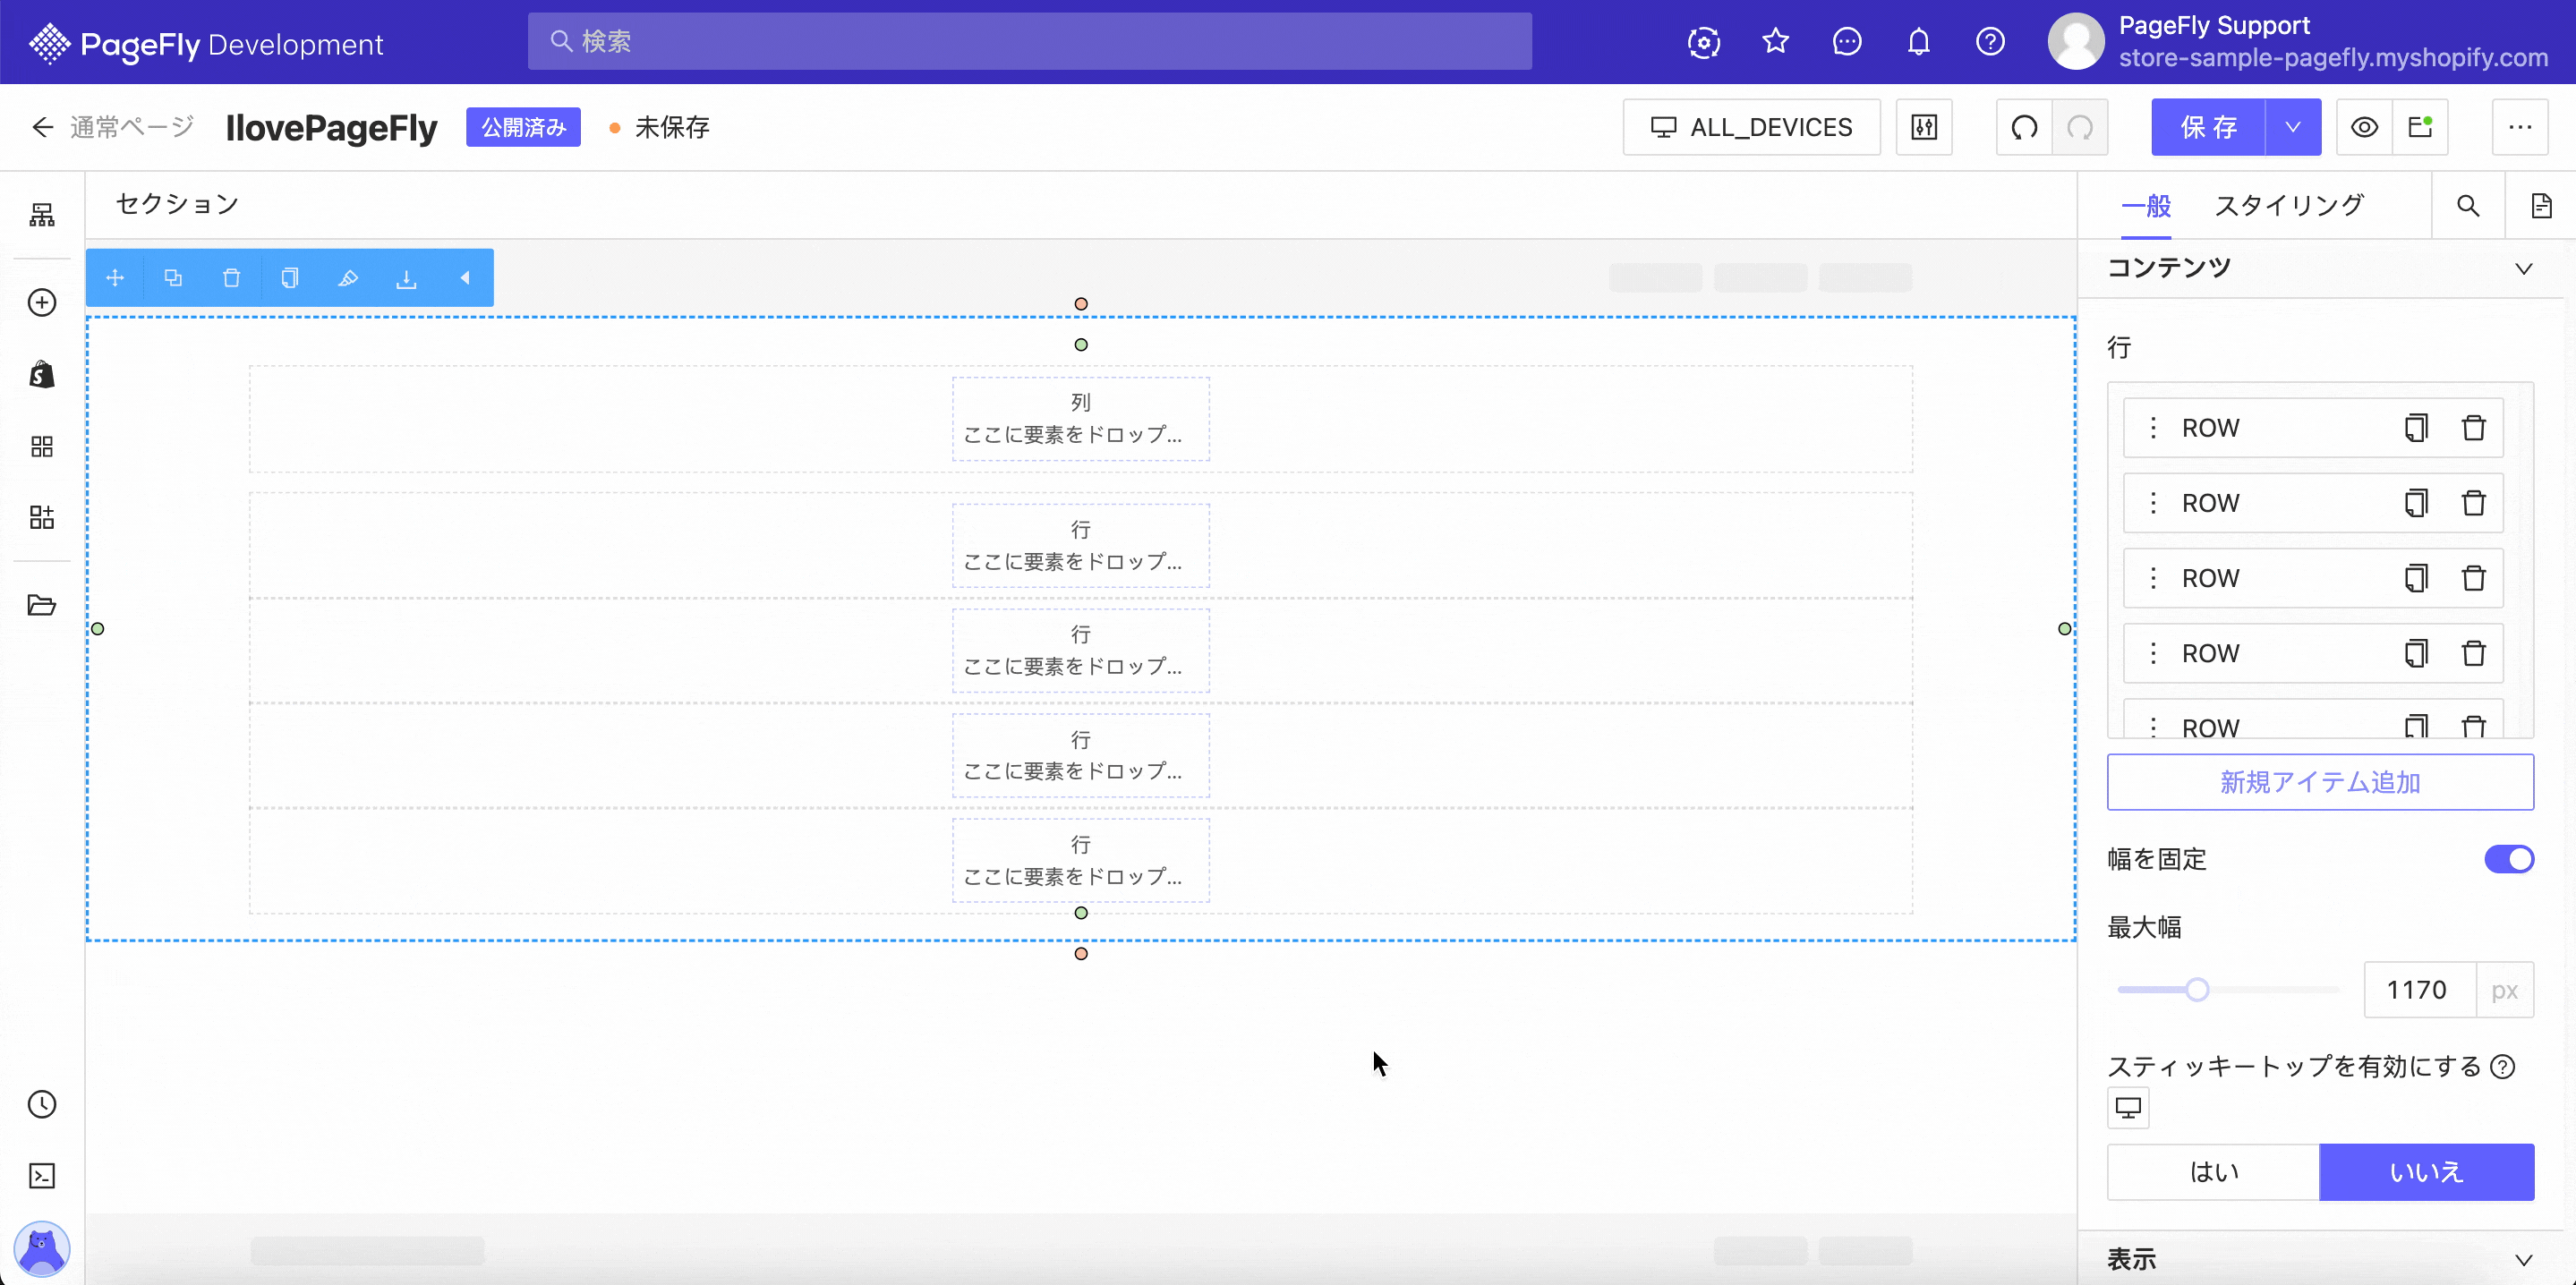Toggle the 幅を固定 switch off

[2509, 859]
